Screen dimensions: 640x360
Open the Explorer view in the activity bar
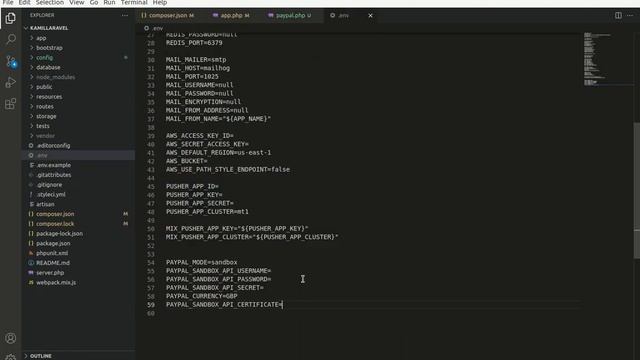11,18
